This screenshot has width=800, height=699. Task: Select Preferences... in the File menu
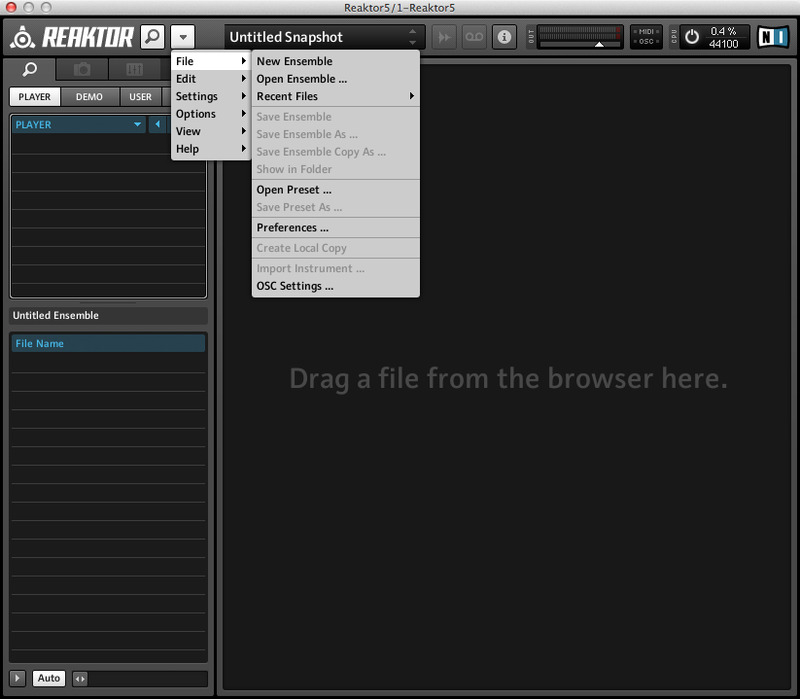pyautogui.click(x=292, y=227)
